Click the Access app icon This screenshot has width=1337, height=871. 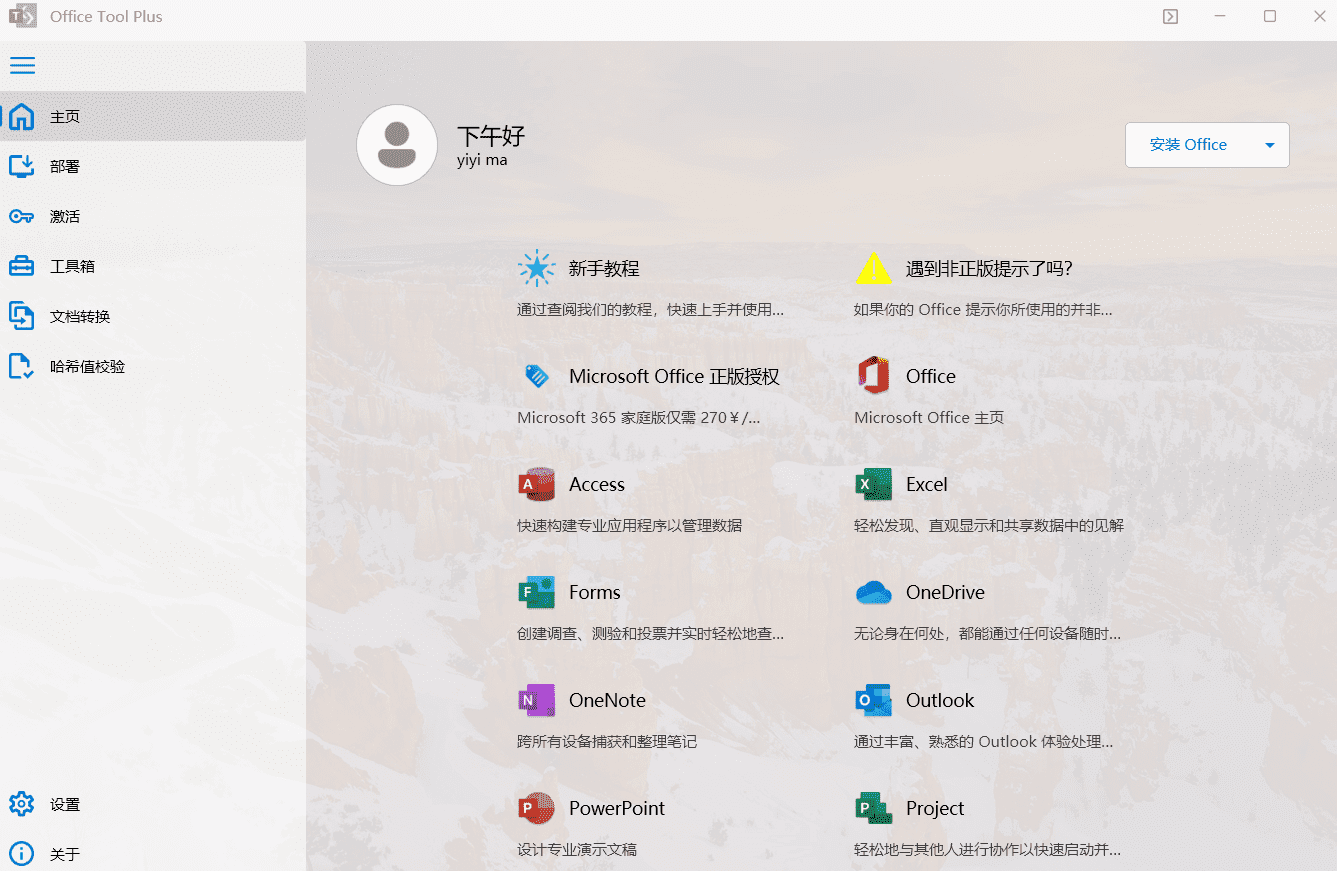point(537,484)
